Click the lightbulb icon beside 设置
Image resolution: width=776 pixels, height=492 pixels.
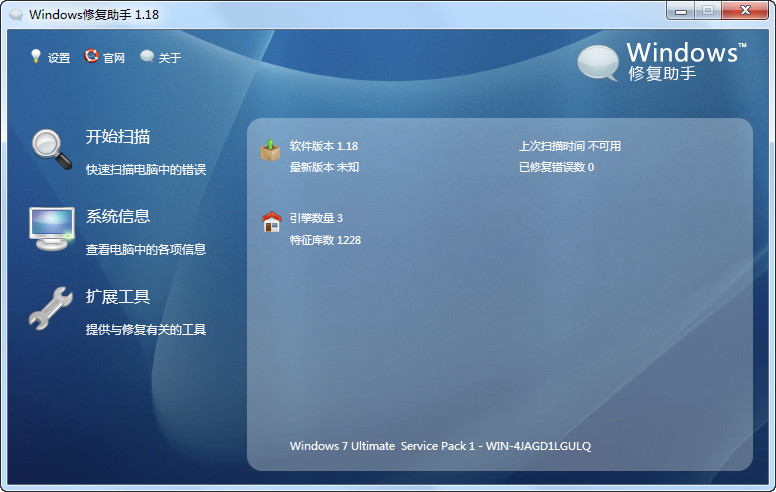(x=36, y=56)
